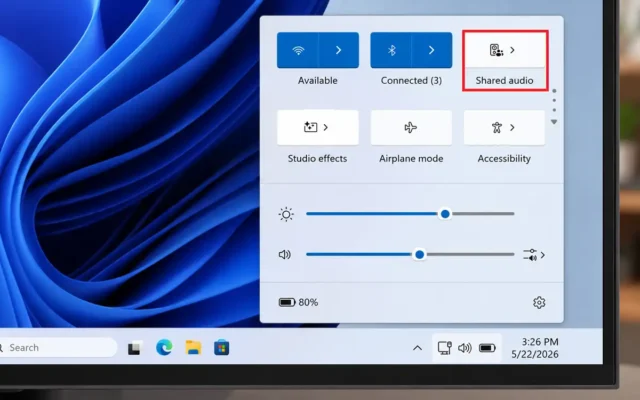Image resolution: width=640 pixels, height=400 pixels.
Task: Open the Bluetooth devices list arrow
Action: (x=432, y=50)
